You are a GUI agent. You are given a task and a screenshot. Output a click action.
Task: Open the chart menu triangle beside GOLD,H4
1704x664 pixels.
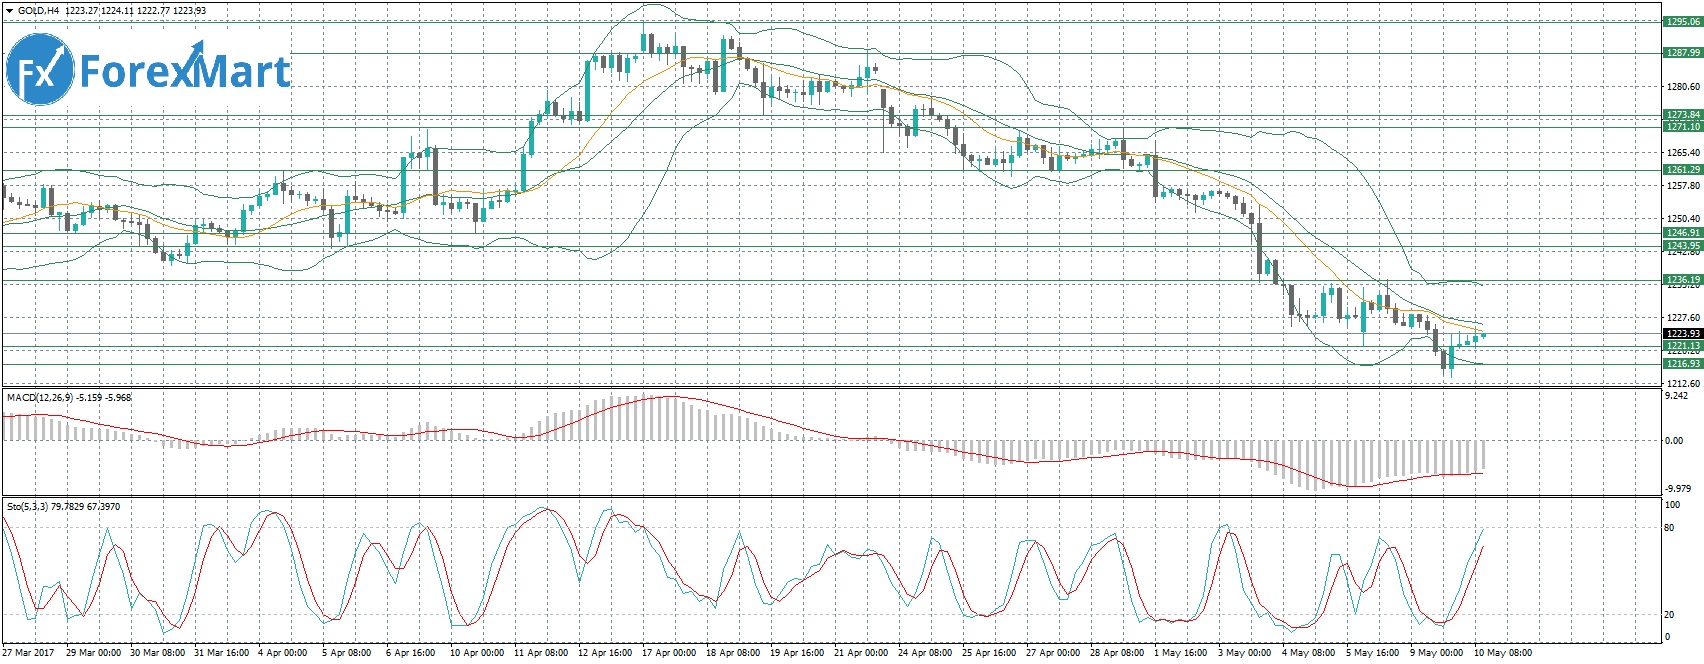[x=9, y=10]
